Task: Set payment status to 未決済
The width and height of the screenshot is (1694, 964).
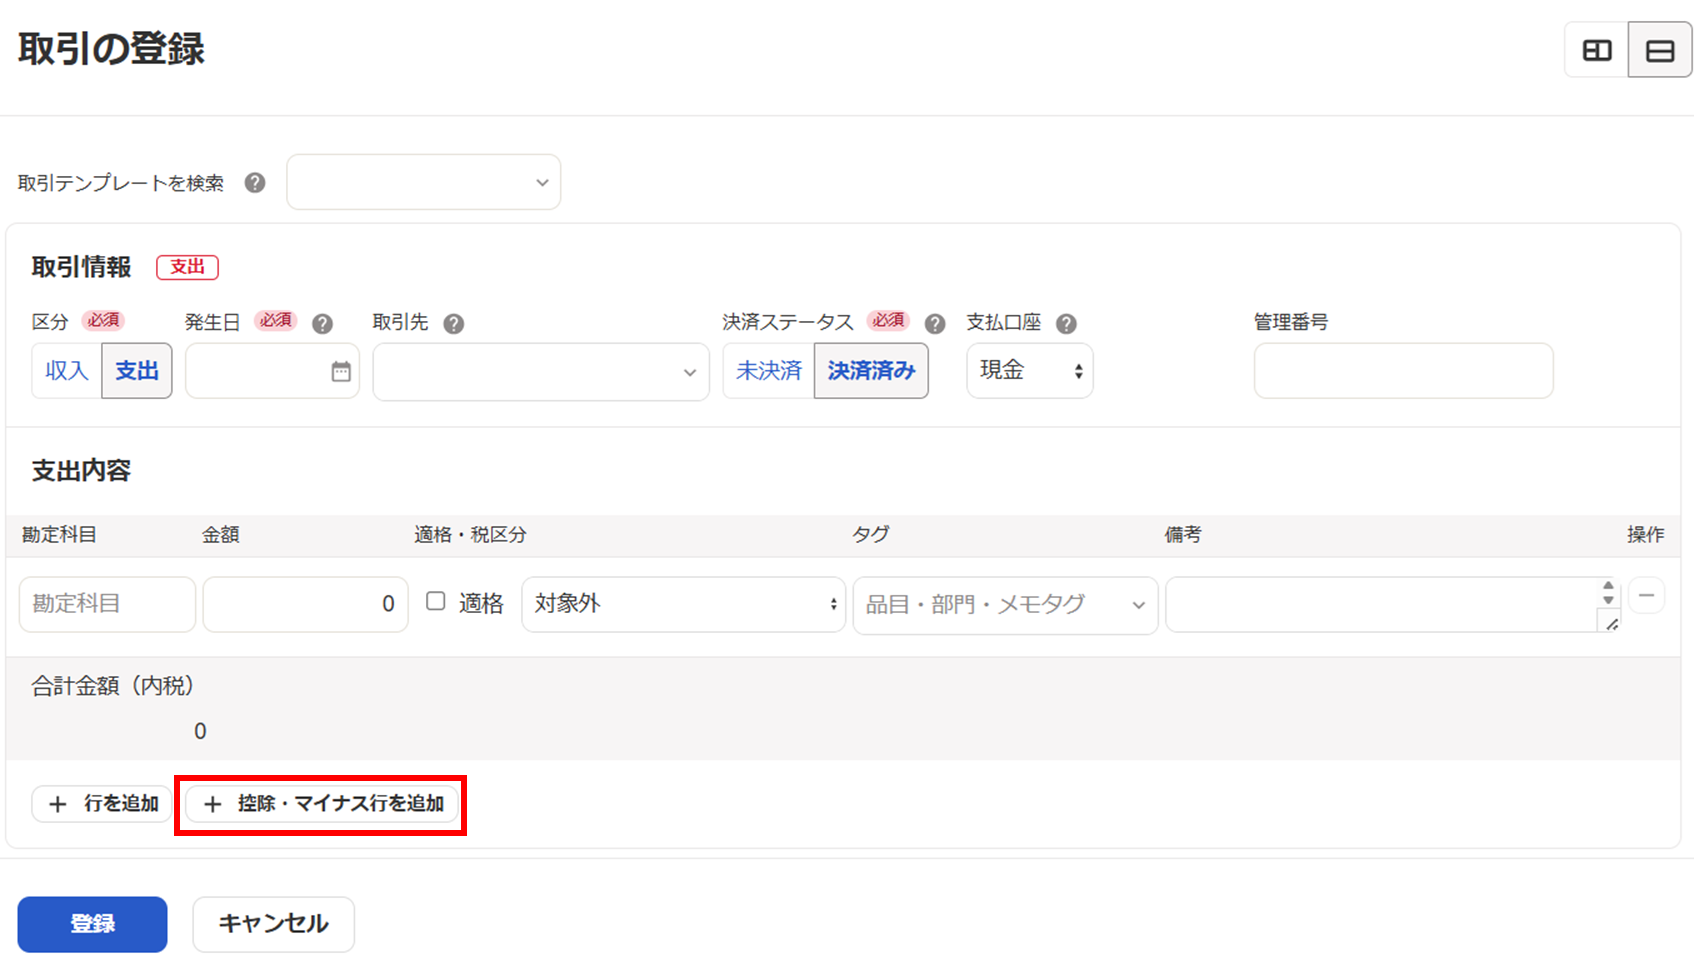Action: tap(768, 371)
